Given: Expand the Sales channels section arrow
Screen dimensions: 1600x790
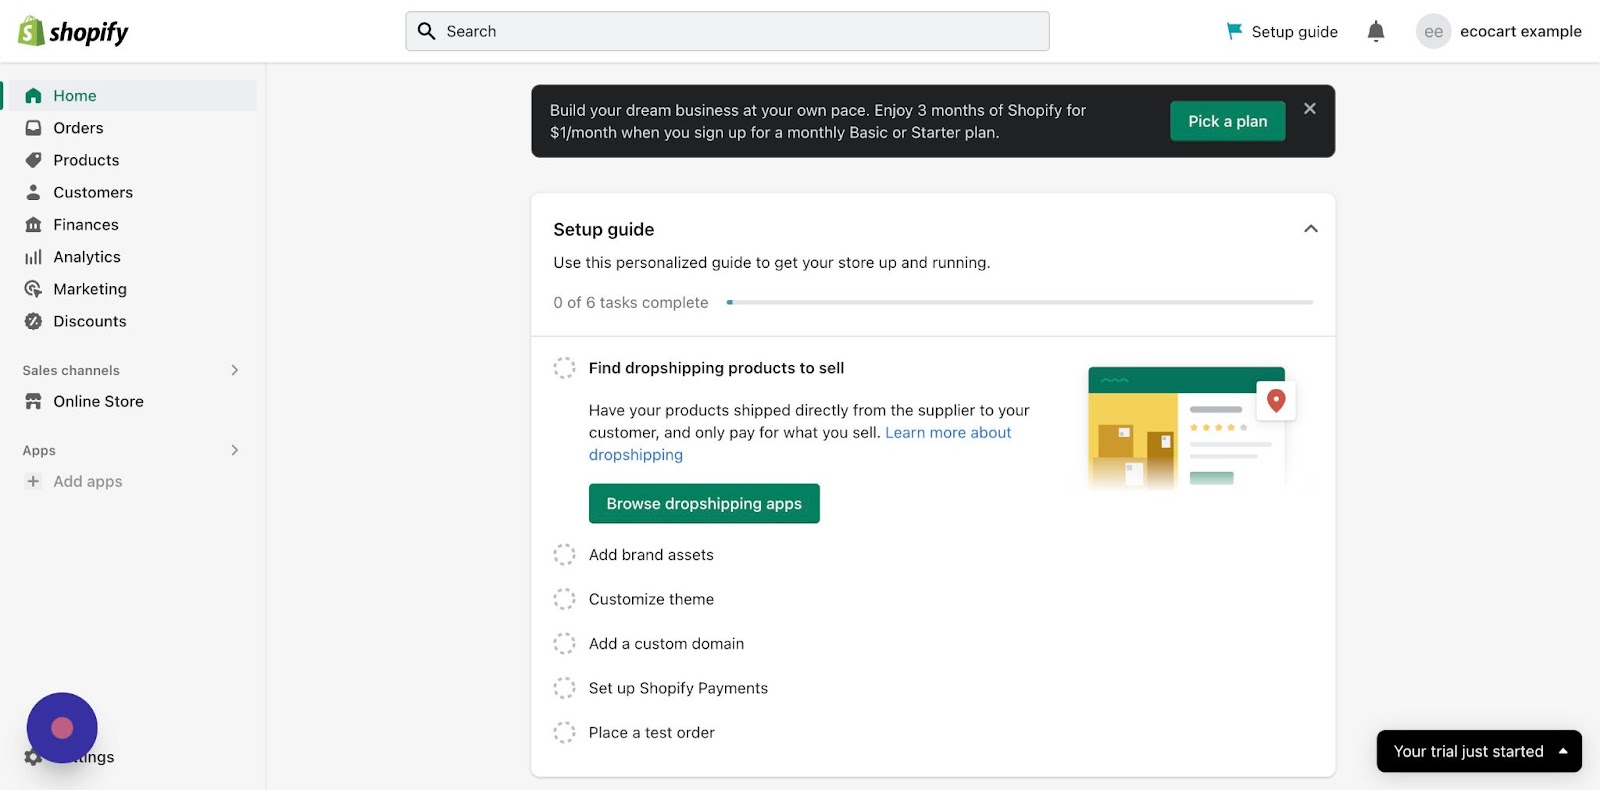Looking at the screenshot, I should [x=235, y=370].
